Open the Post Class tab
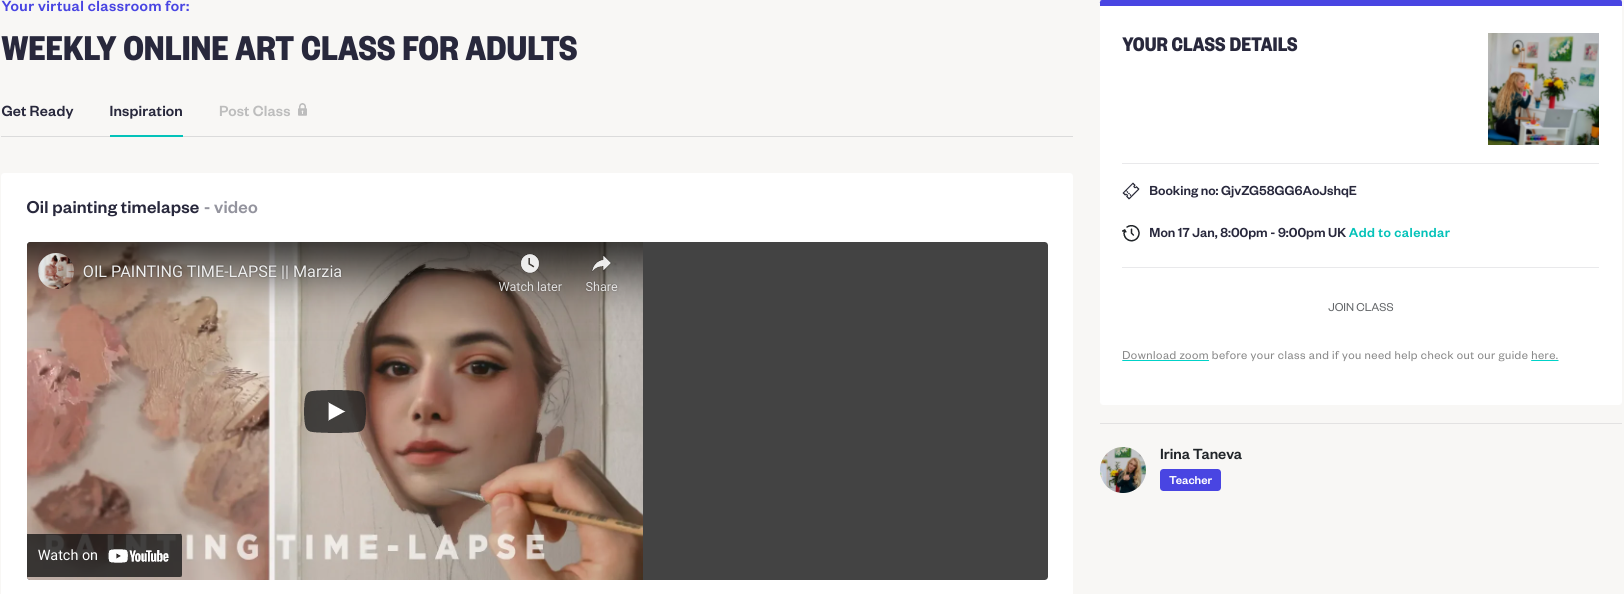 (x=255, y=111)
